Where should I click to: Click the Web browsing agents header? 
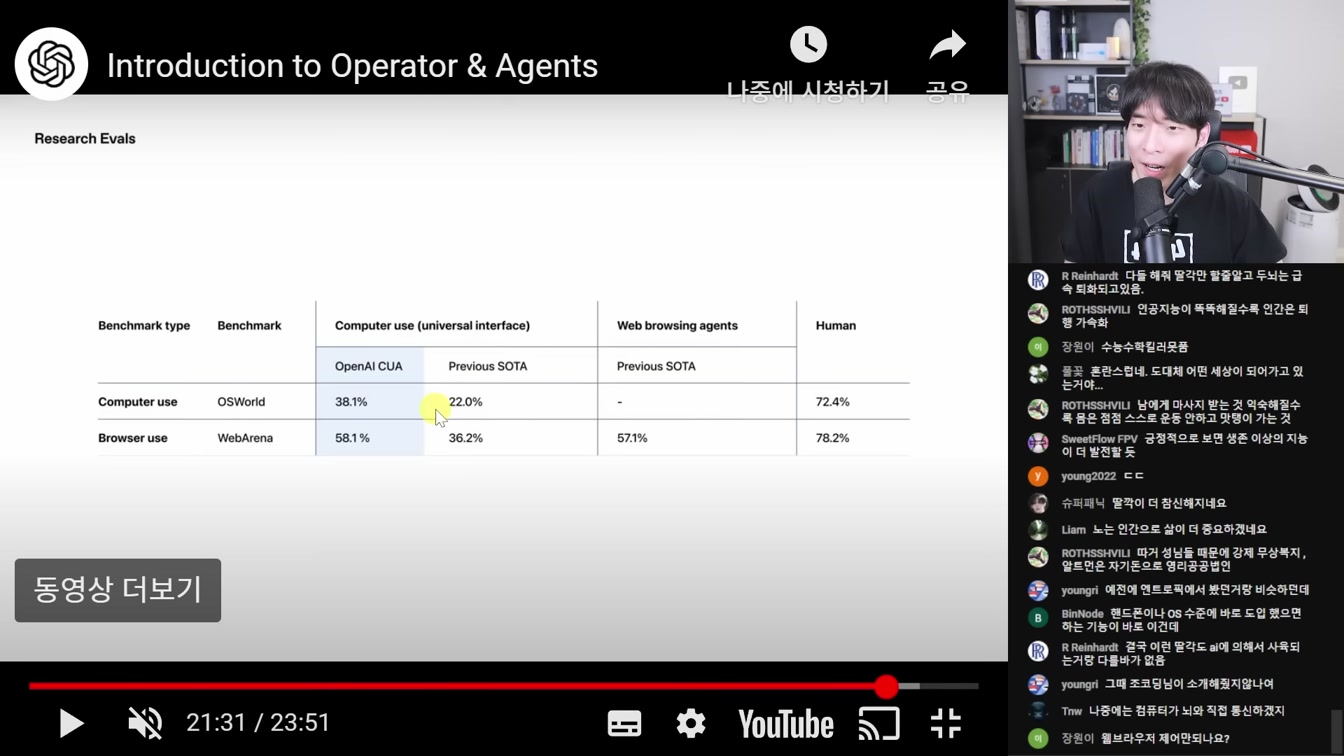677,326
